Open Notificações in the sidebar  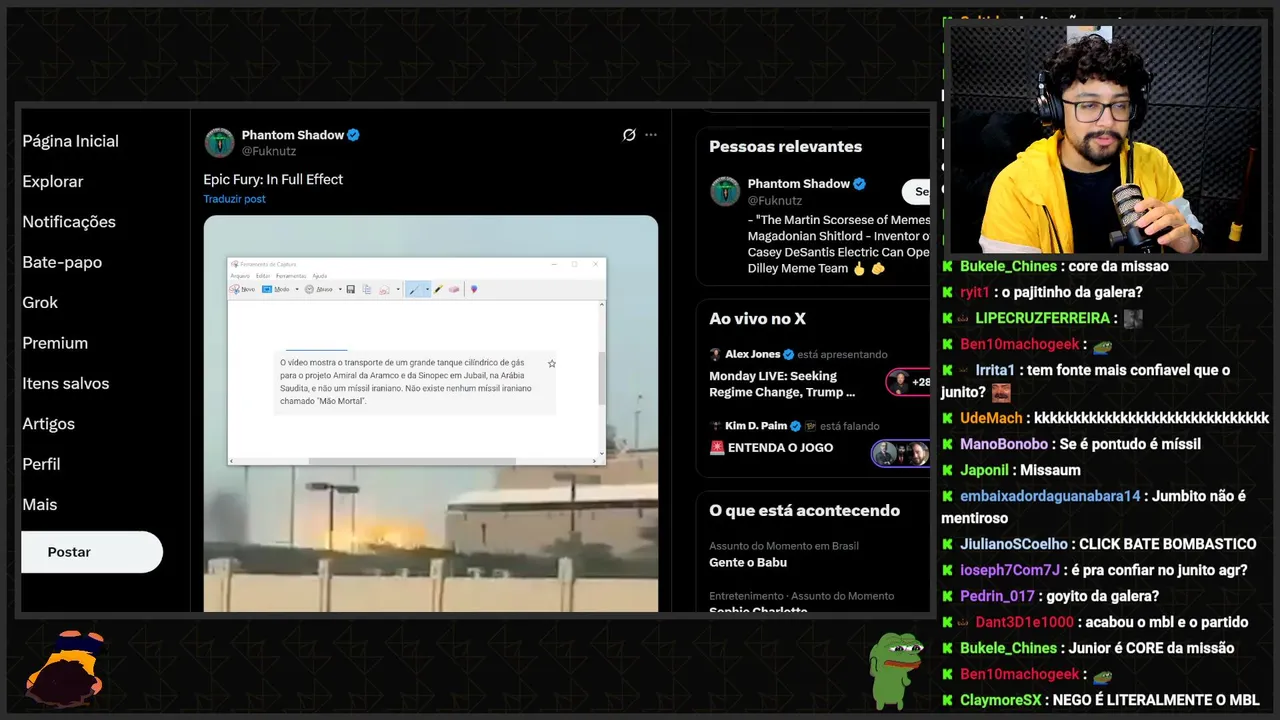point(69,222)
